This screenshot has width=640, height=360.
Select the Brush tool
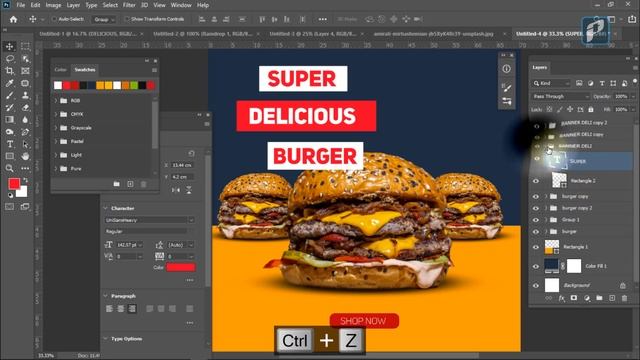(9, 95)
